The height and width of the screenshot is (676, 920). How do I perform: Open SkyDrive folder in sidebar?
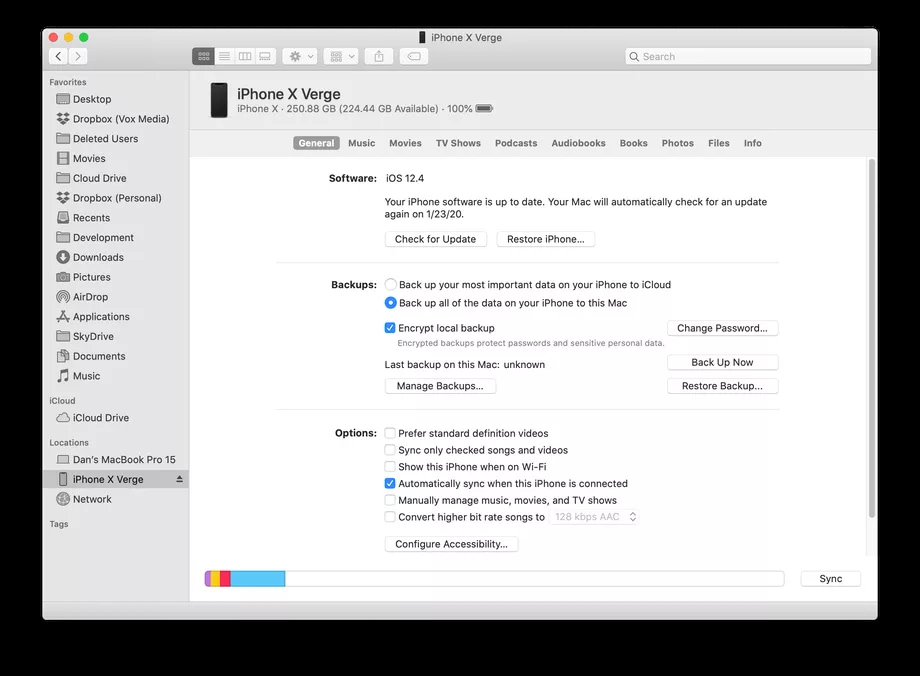(116, 336)
